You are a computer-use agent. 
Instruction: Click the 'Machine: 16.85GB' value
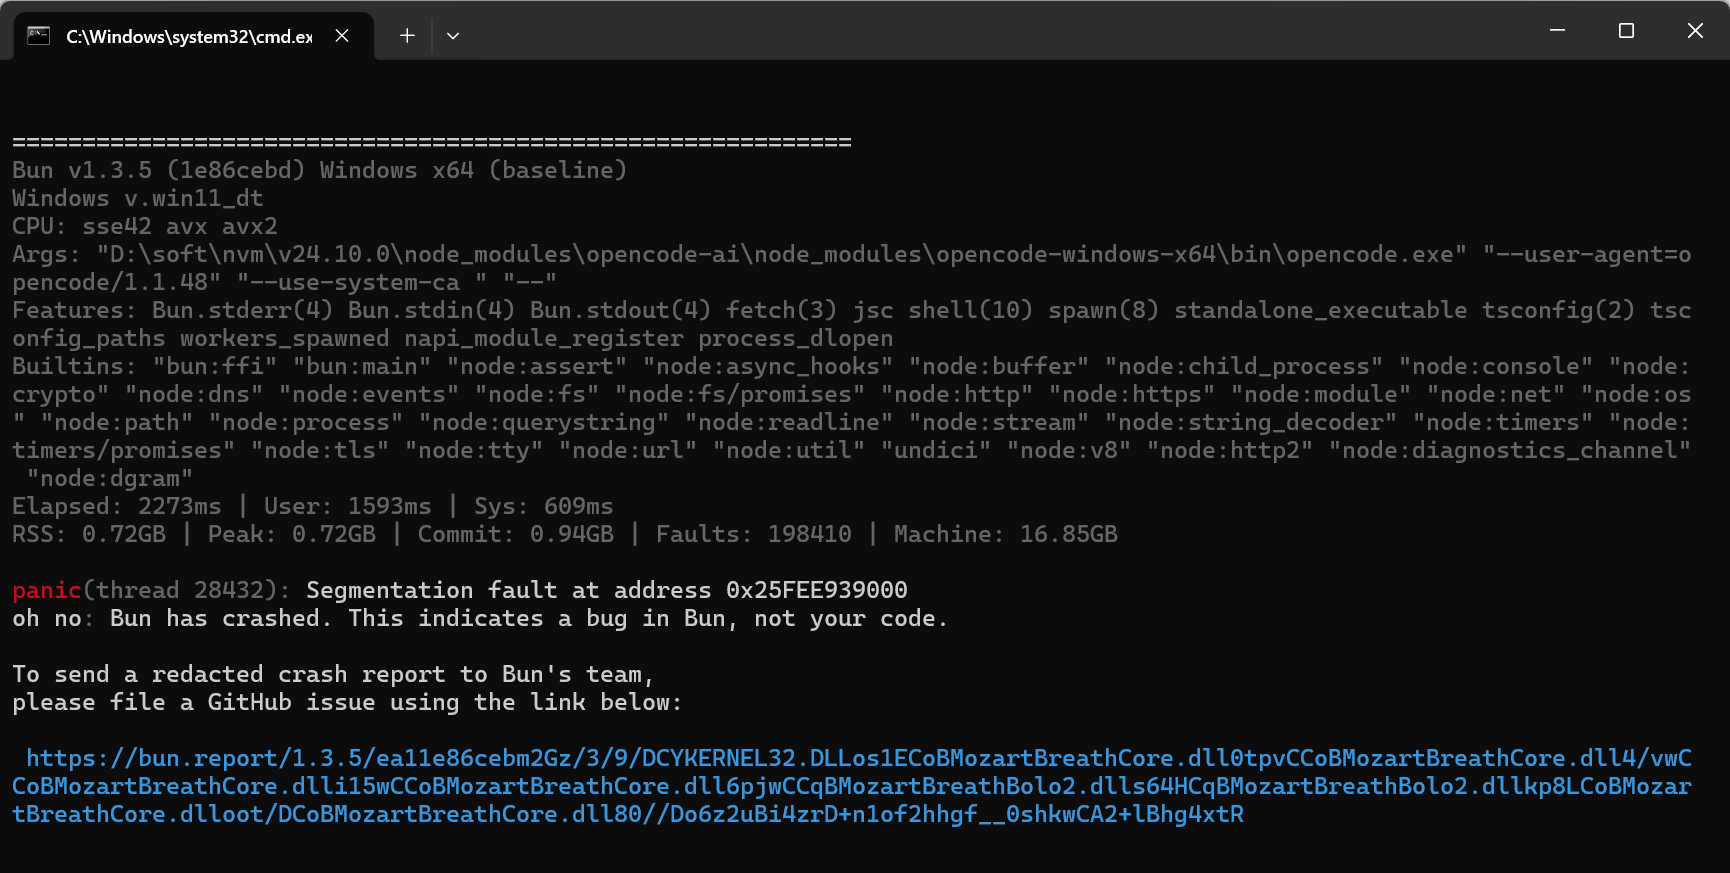point(1006,534)
